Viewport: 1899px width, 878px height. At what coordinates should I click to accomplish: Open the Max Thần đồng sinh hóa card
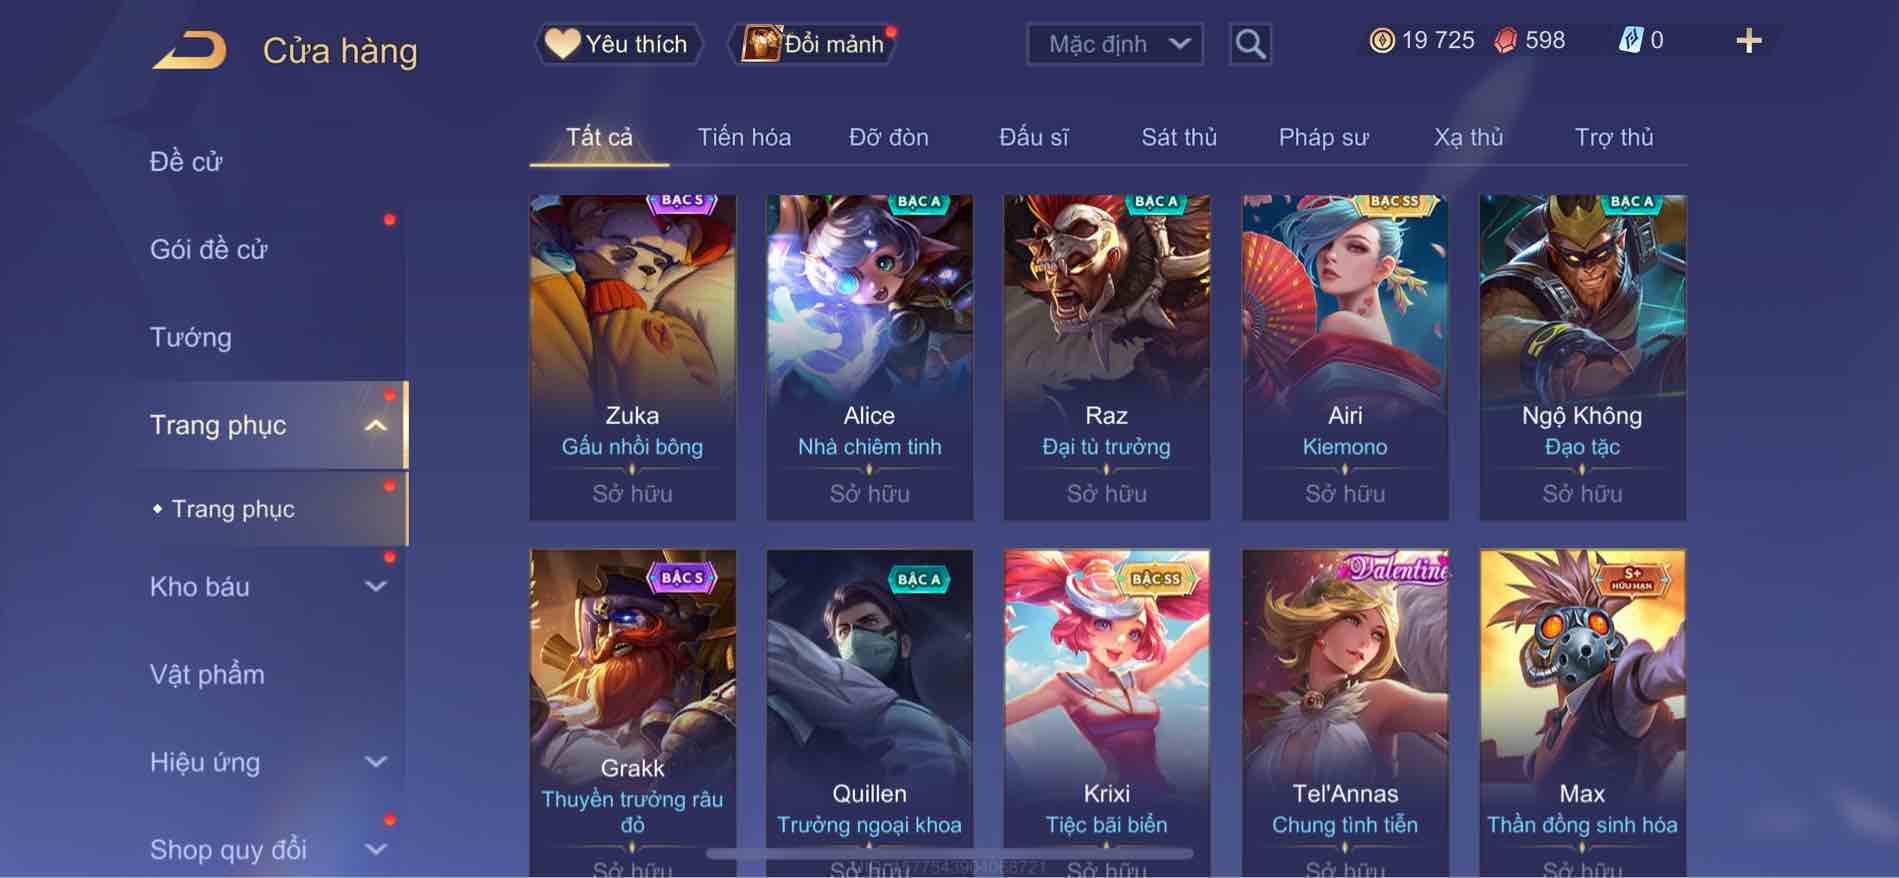click(1582, 713)
